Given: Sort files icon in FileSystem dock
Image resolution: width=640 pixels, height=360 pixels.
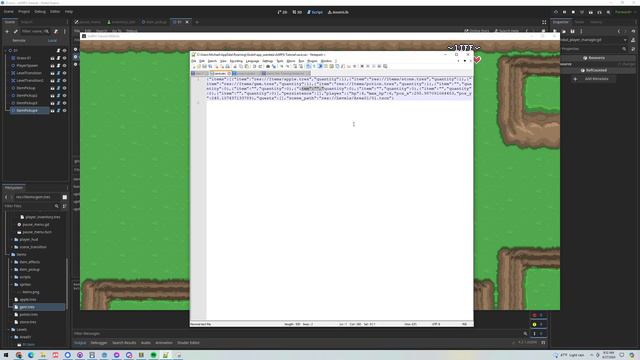Looking at the screenshot, I should point(64,206).
